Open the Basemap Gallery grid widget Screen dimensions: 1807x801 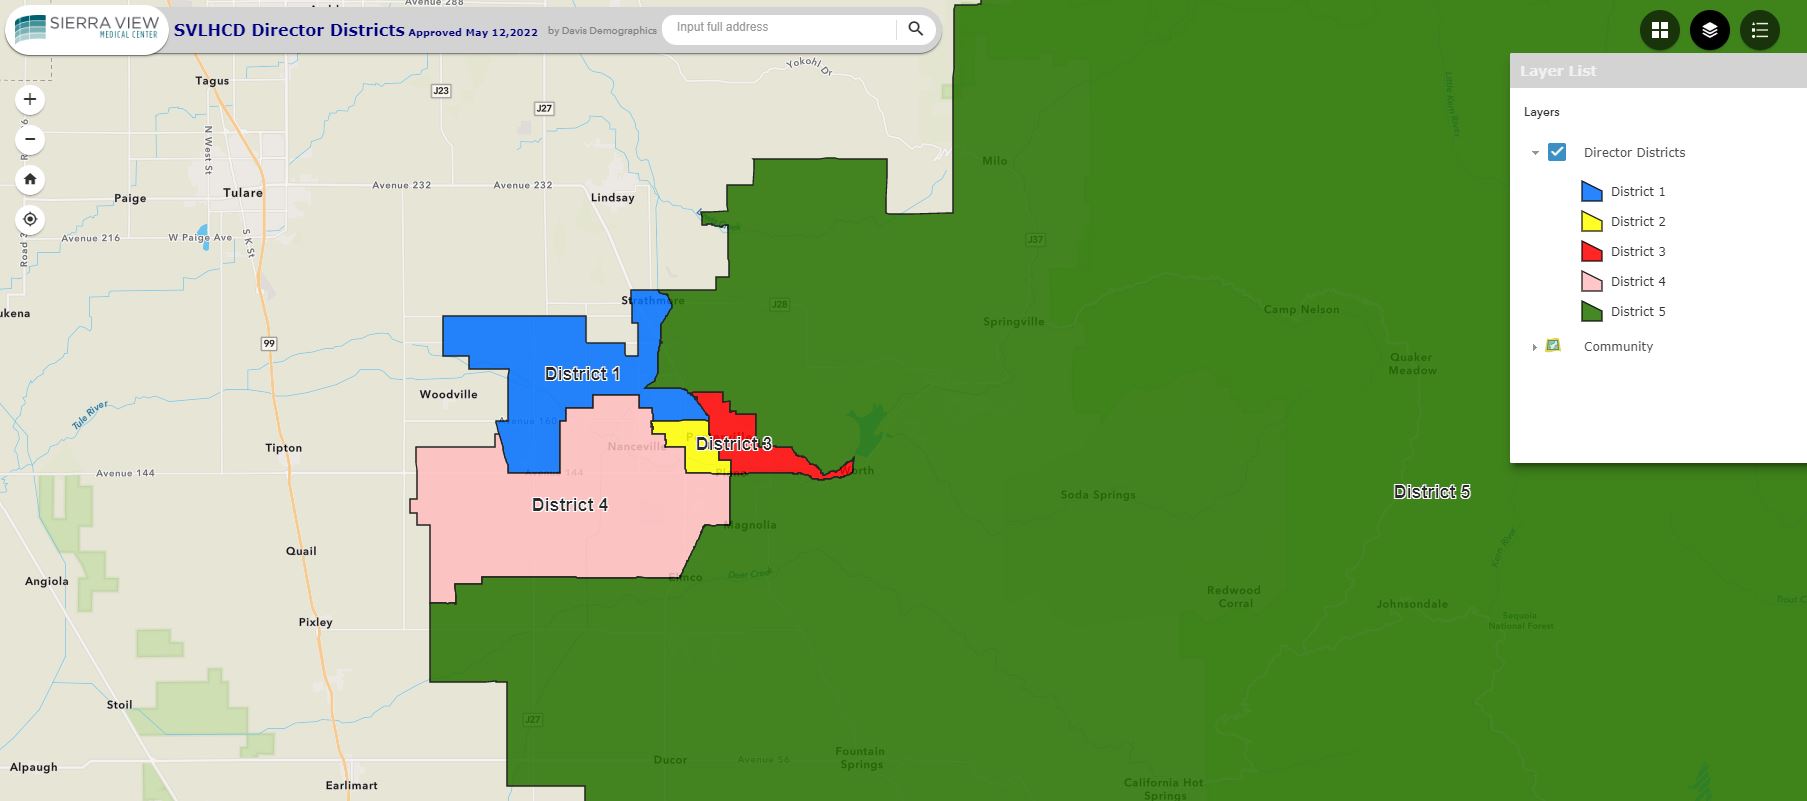coord(1660,30)
